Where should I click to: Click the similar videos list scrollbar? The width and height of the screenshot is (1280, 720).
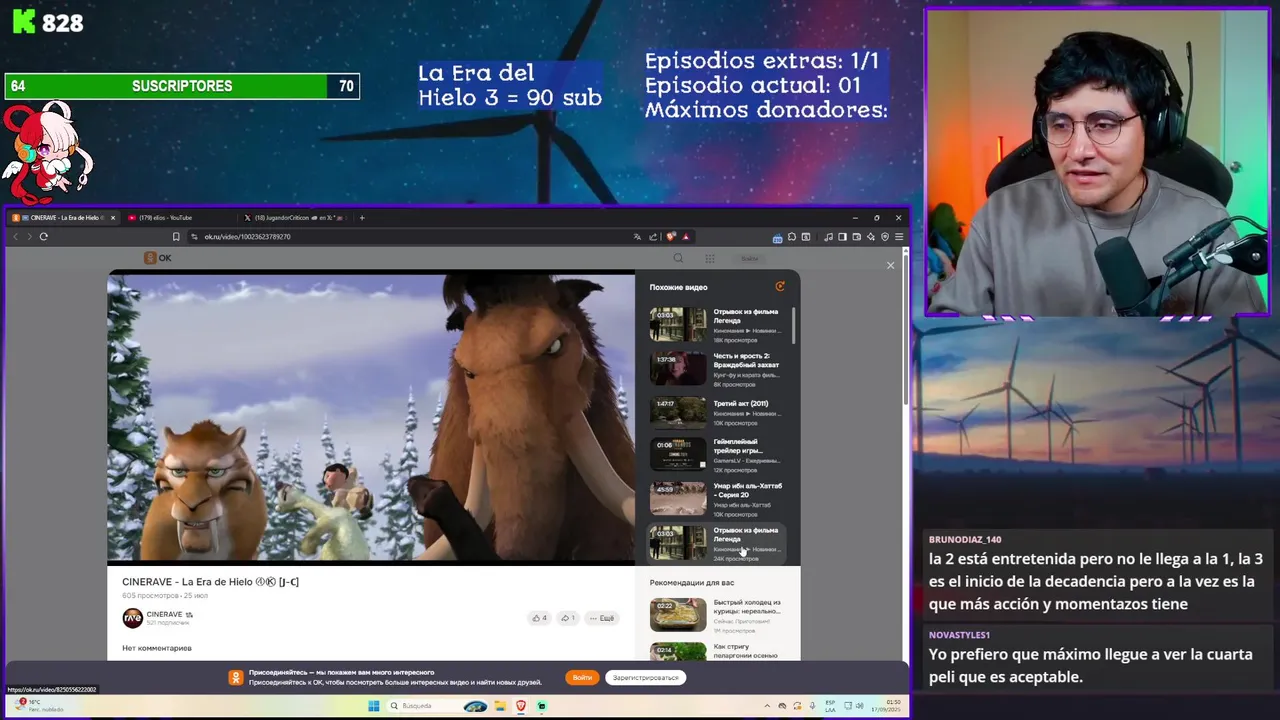point(794,325)
